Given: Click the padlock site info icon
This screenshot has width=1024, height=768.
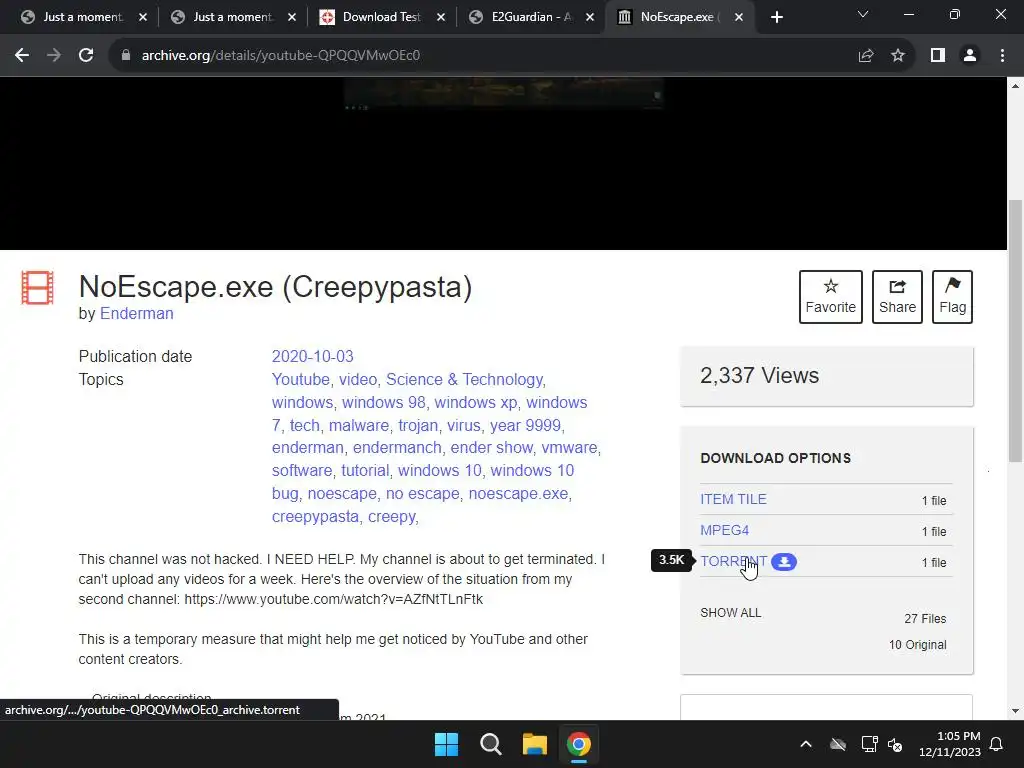Looking at the screenshot, I should (126, 56).
